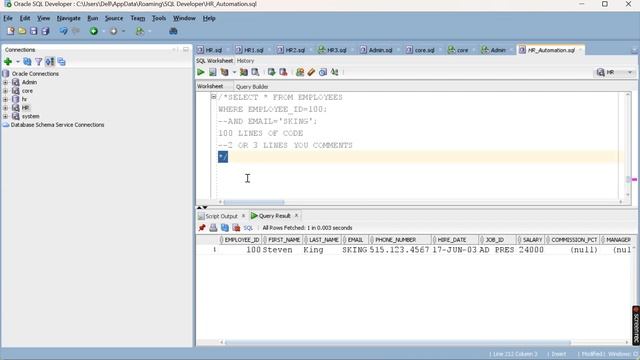Click the Clear eraser icon in worksheet toolbar
This screenshot has height=360, width=640.
(x=311, y=72)
